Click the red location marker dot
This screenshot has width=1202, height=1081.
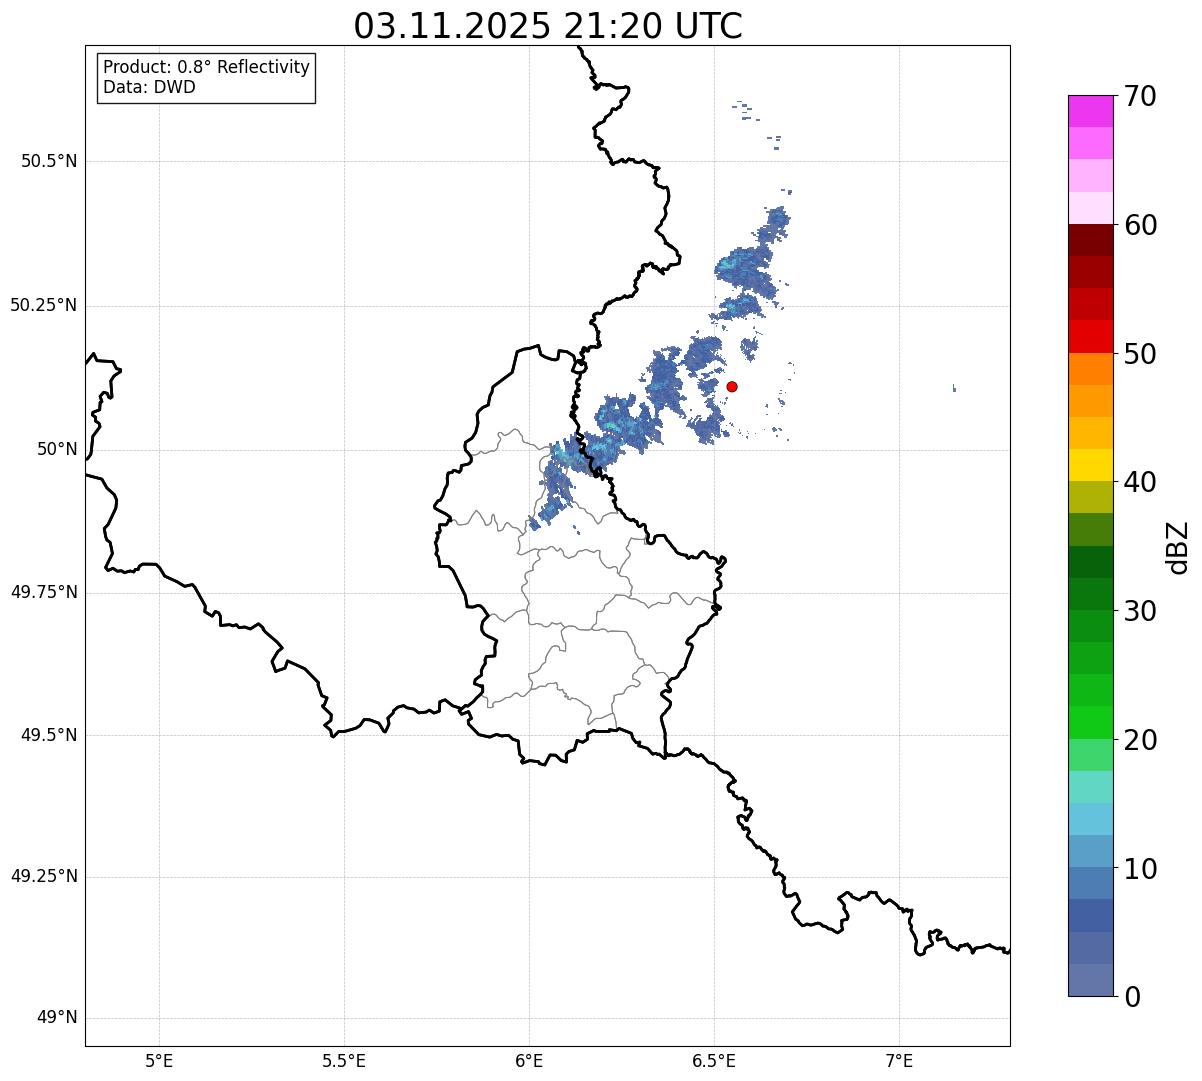pyautogui.click(x=732, y=386)
